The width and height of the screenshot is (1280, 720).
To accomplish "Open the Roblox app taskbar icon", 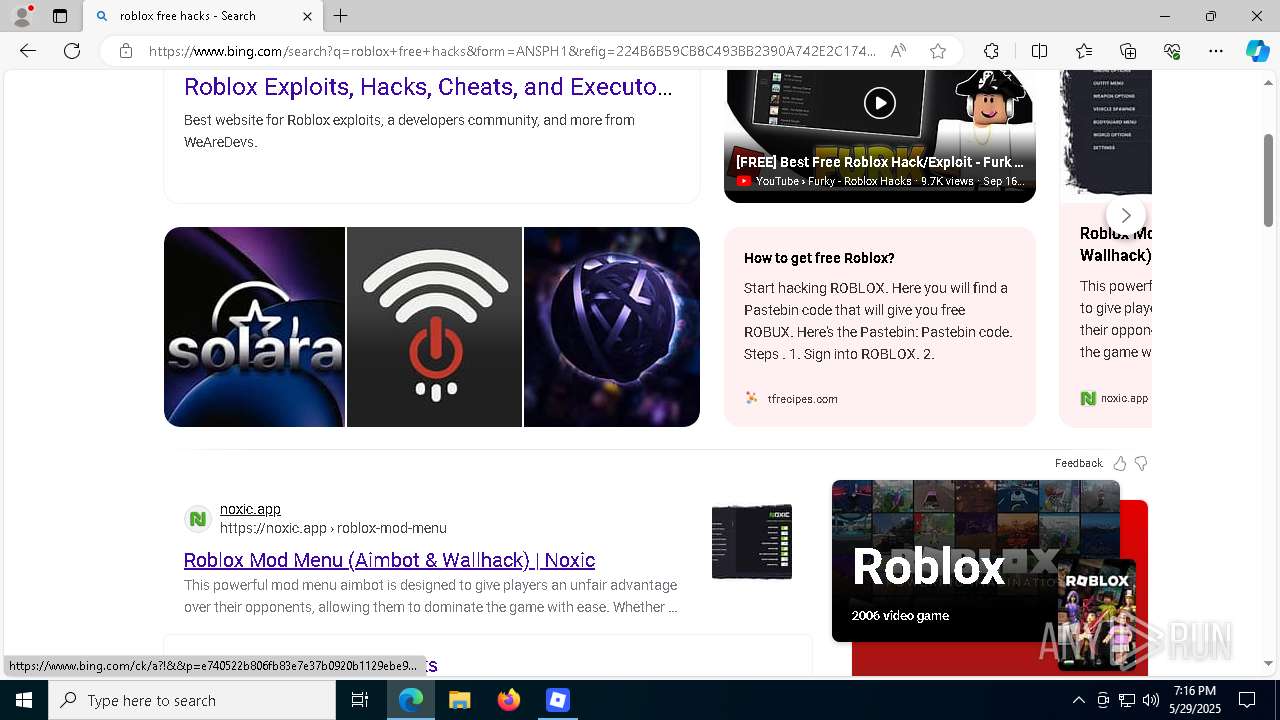I will click(x=558, y=700).
